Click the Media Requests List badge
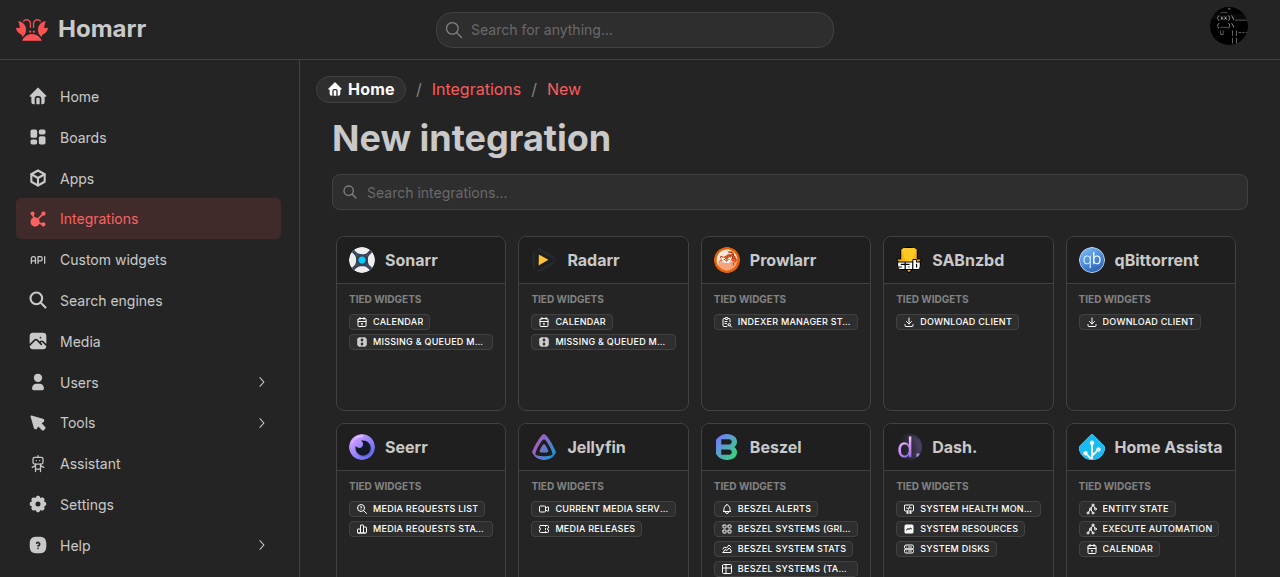Image resolution: width=1280 pixels, height=577 pixels. (x=417, y=509)
